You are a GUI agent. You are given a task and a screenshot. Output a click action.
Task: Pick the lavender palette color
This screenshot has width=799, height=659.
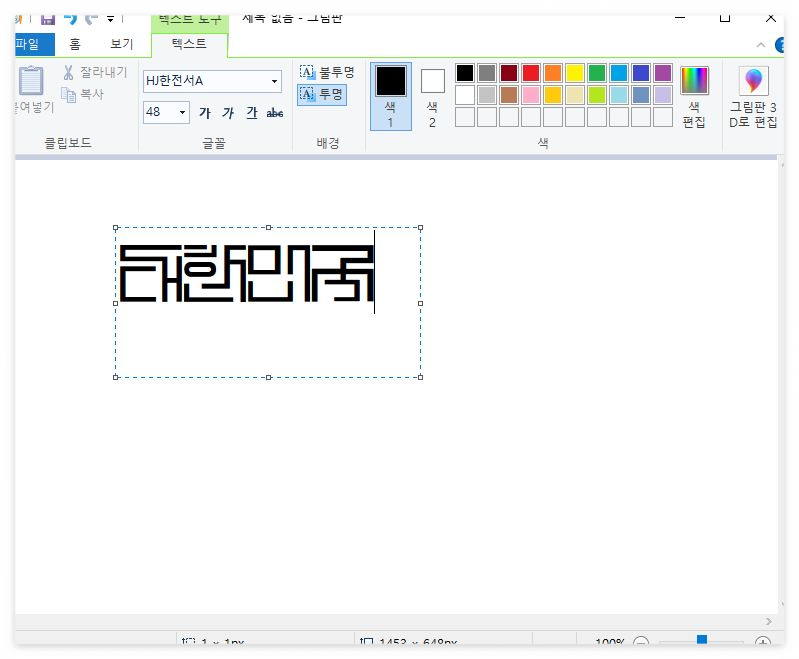click(x=662, y=95)
